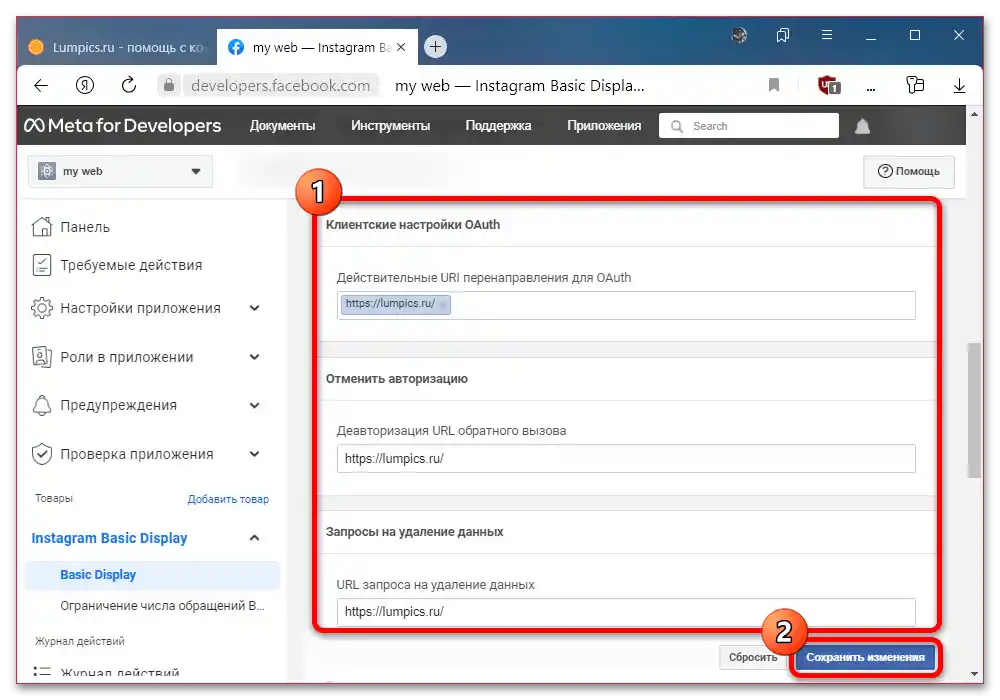Bookmark this page with the flag icon
Viewport: 1000px width, 700px height.
774,85
